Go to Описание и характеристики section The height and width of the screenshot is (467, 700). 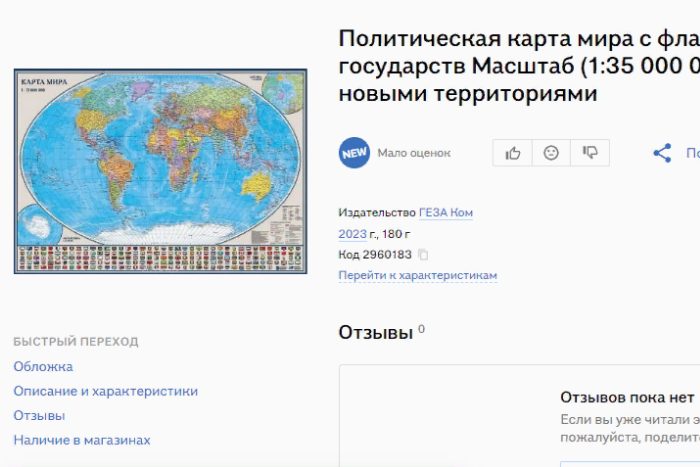(x=105, y=391)
